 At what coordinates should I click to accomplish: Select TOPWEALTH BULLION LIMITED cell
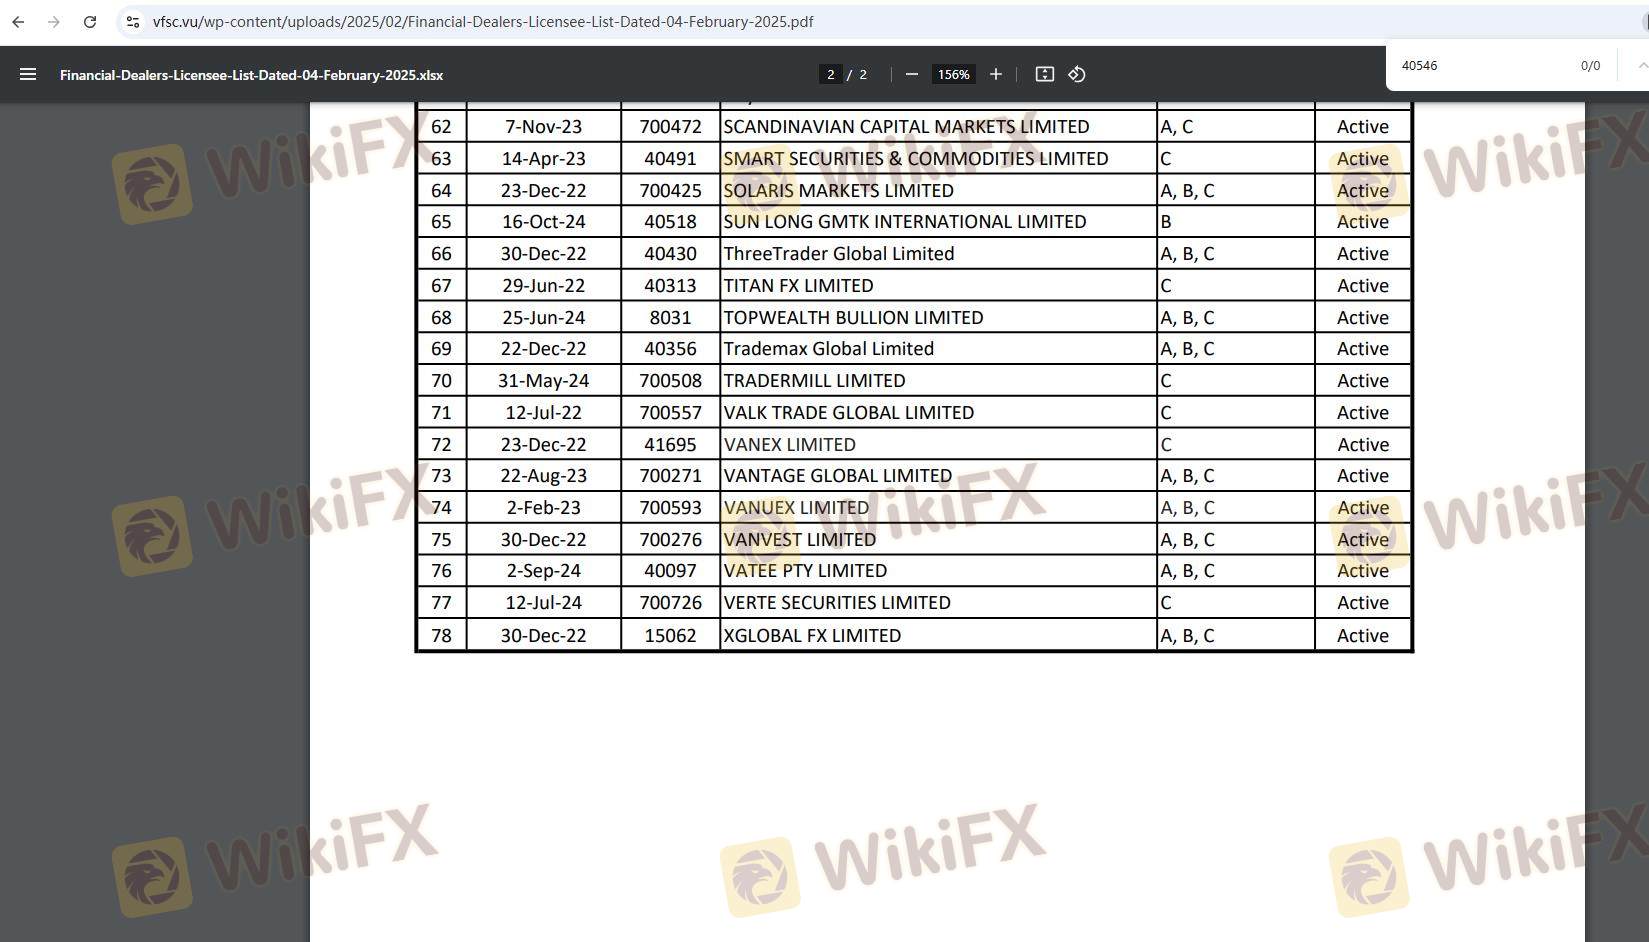click(853, 318)
